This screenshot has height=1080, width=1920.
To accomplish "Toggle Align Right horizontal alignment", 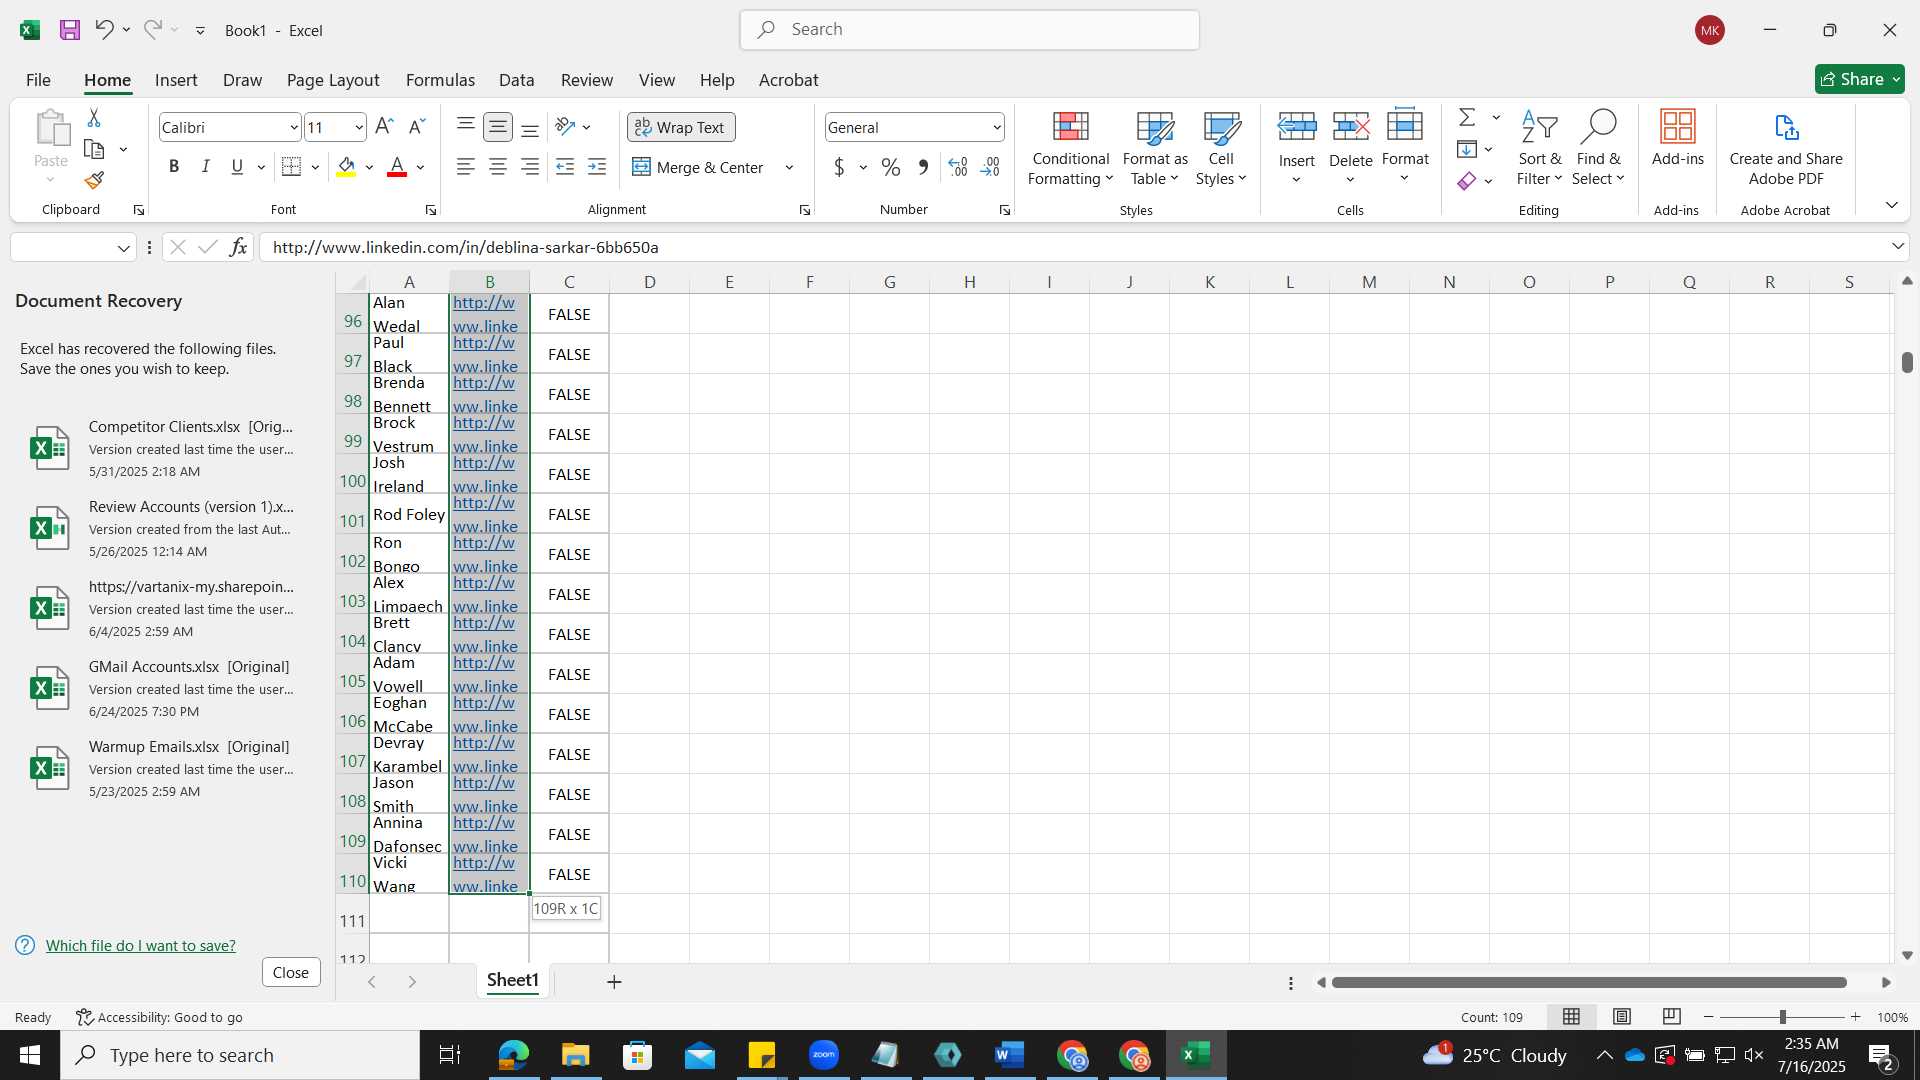I will (x=530, y=167).
